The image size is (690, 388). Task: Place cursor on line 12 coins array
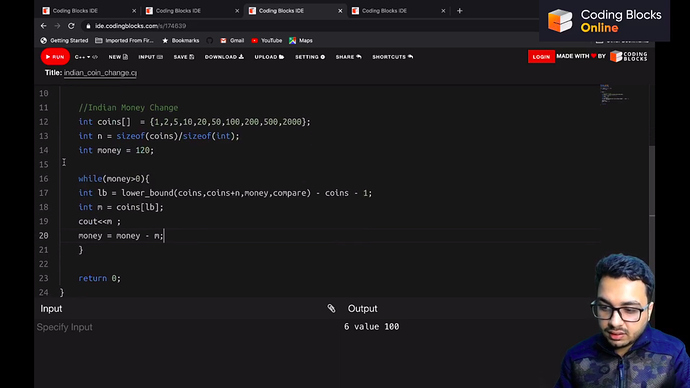pos(194,122)
